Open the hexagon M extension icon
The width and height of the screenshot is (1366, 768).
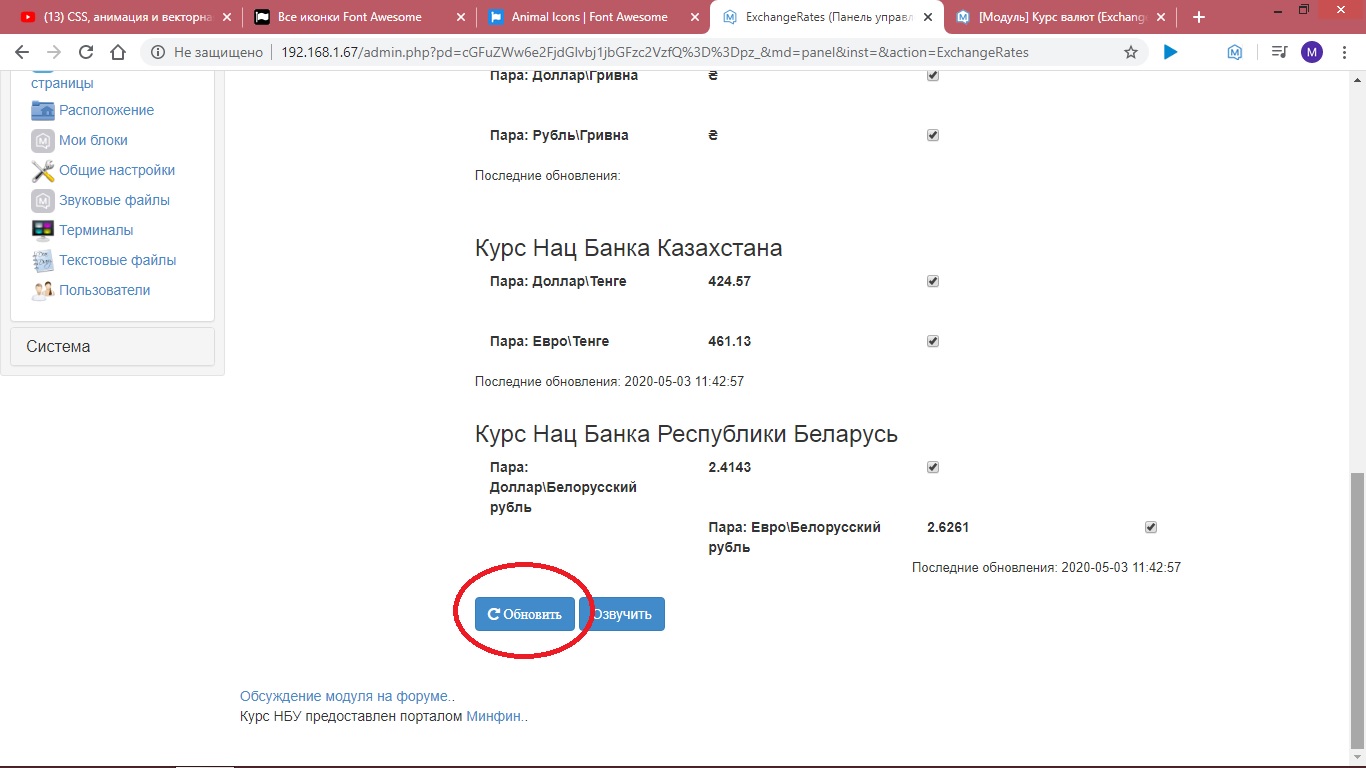coord(1235,52)
